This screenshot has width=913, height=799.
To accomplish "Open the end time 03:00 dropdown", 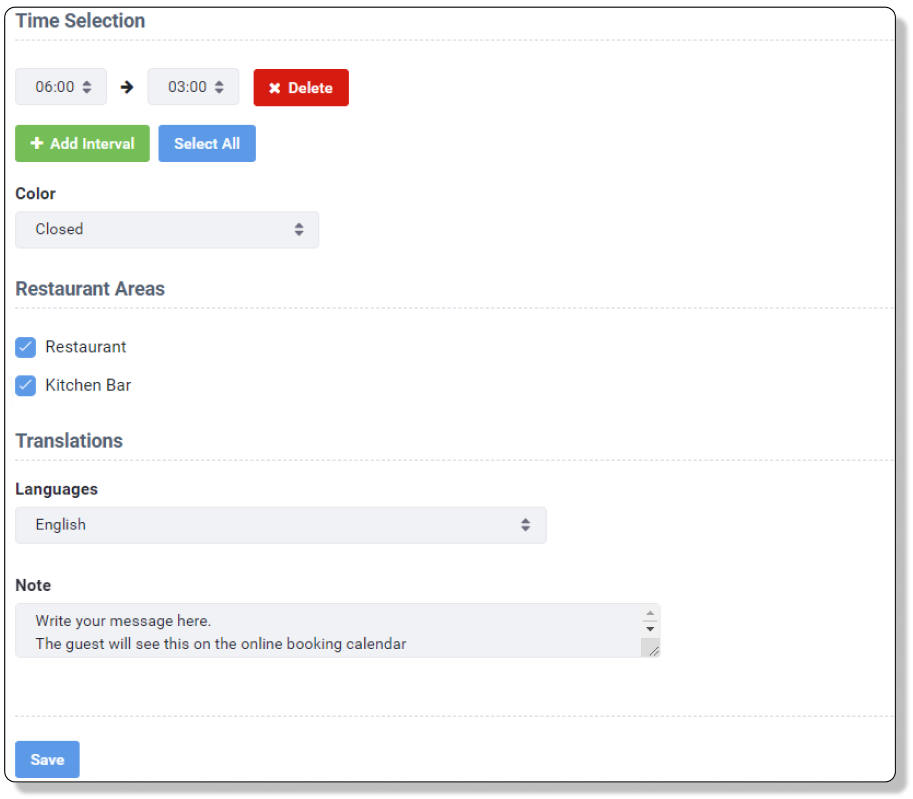I will pos(187,87).
